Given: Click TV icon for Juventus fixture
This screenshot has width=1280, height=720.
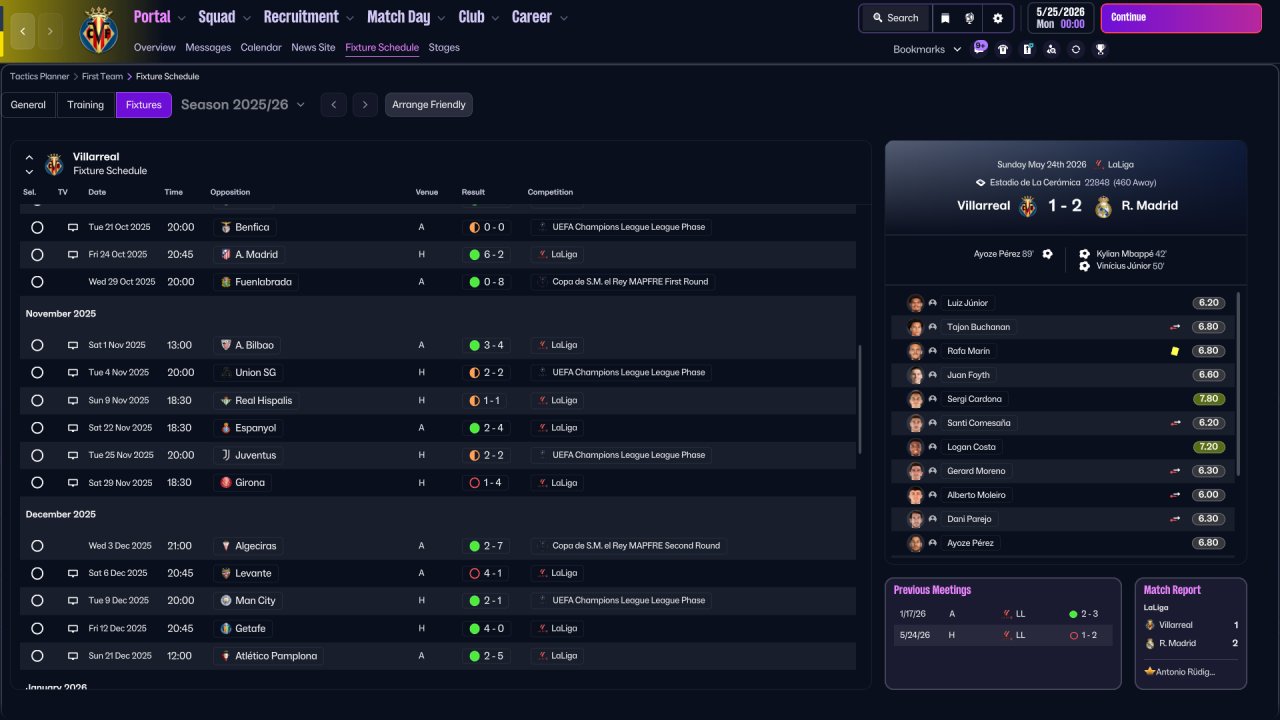Looking at the screenshot, I should pyautogui.click(x=73, y=455).
